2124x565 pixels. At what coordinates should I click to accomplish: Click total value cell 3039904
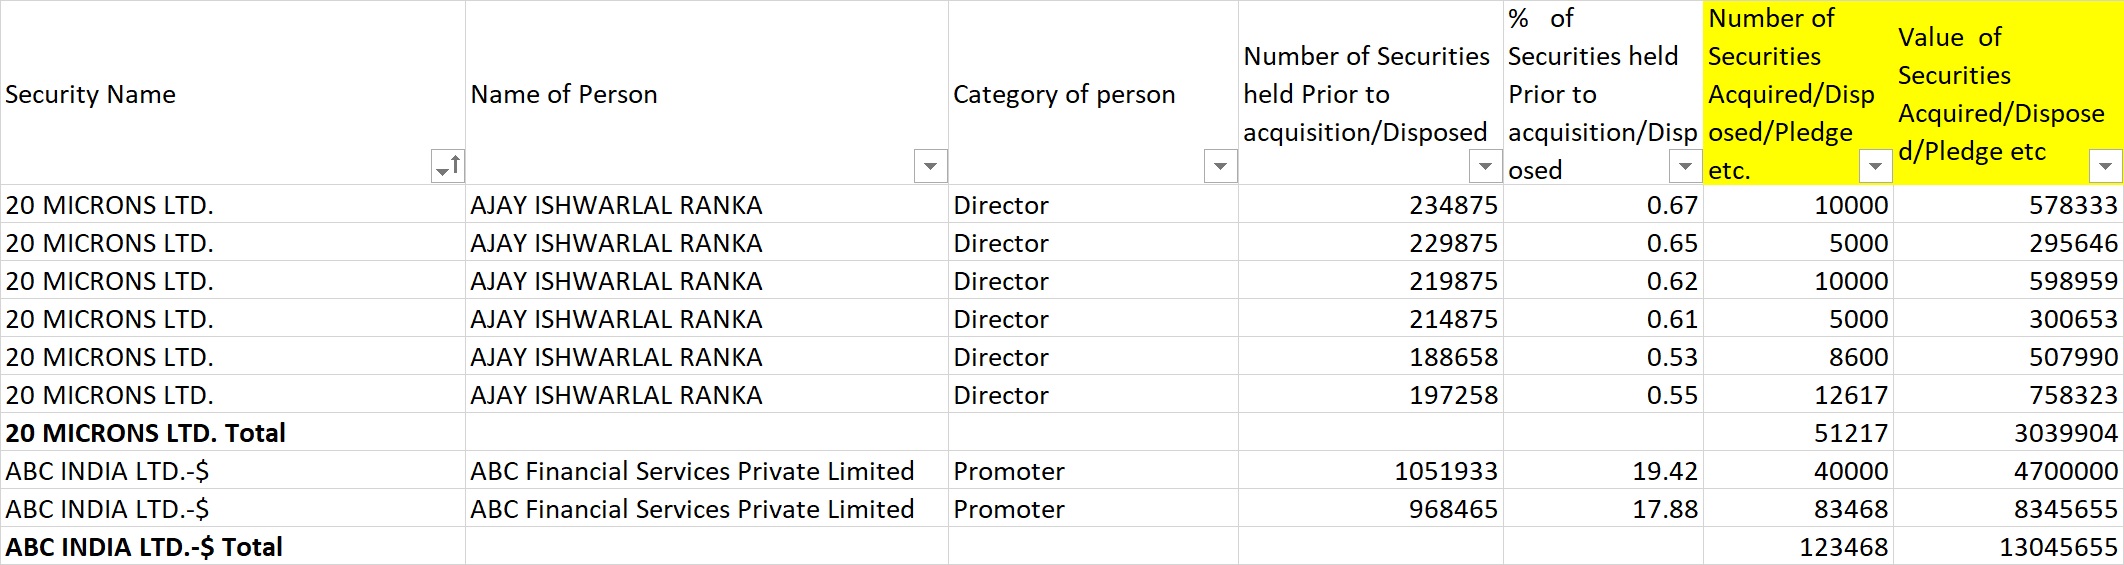coord(2008,433)
